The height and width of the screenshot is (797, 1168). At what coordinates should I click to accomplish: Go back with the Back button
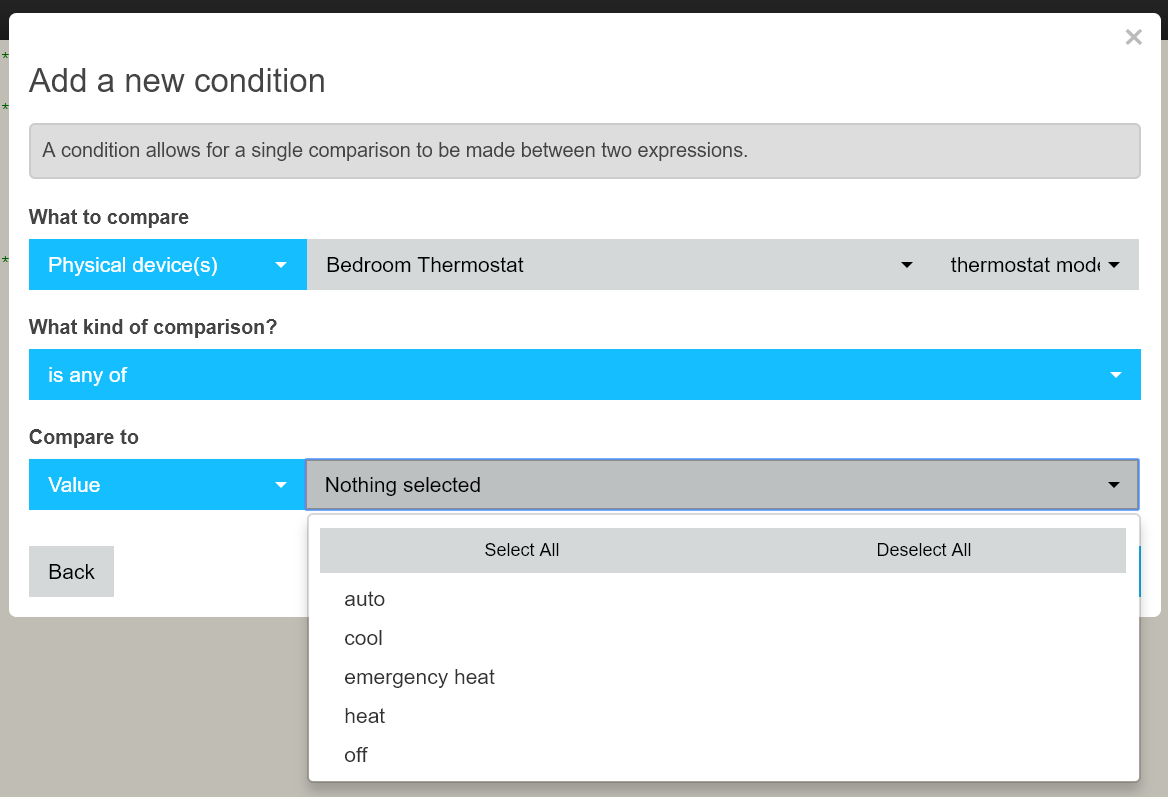pyautogui.click(x=72, y=571)
